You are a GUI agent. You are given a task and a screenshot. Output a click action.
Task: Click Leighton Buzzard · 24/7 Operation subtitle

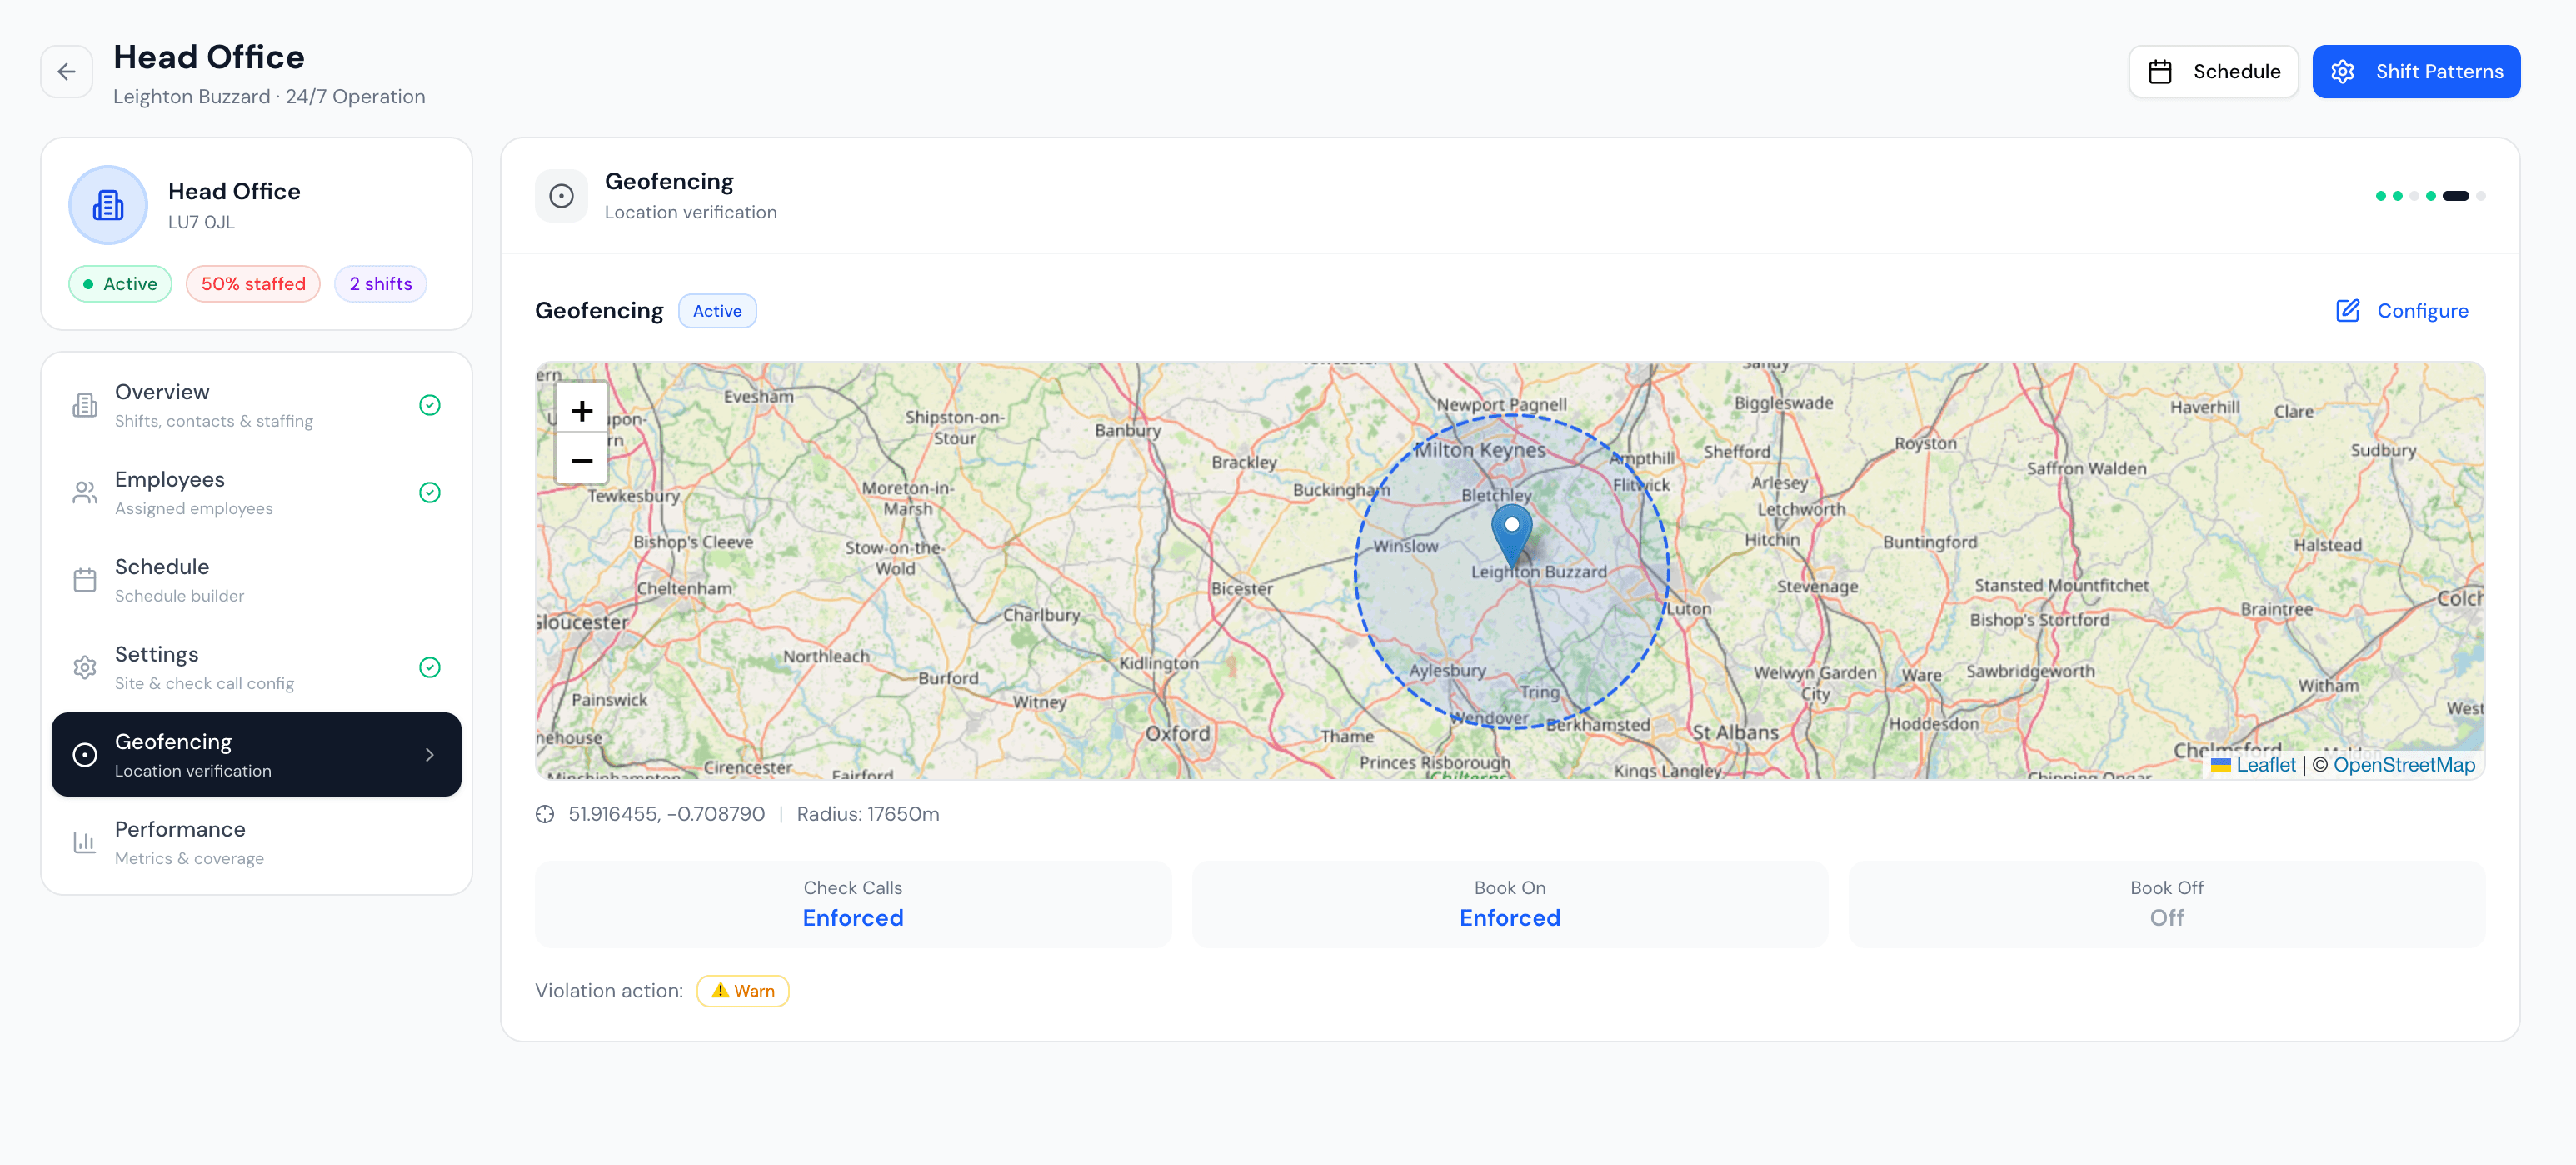click(x=269, y=97)
